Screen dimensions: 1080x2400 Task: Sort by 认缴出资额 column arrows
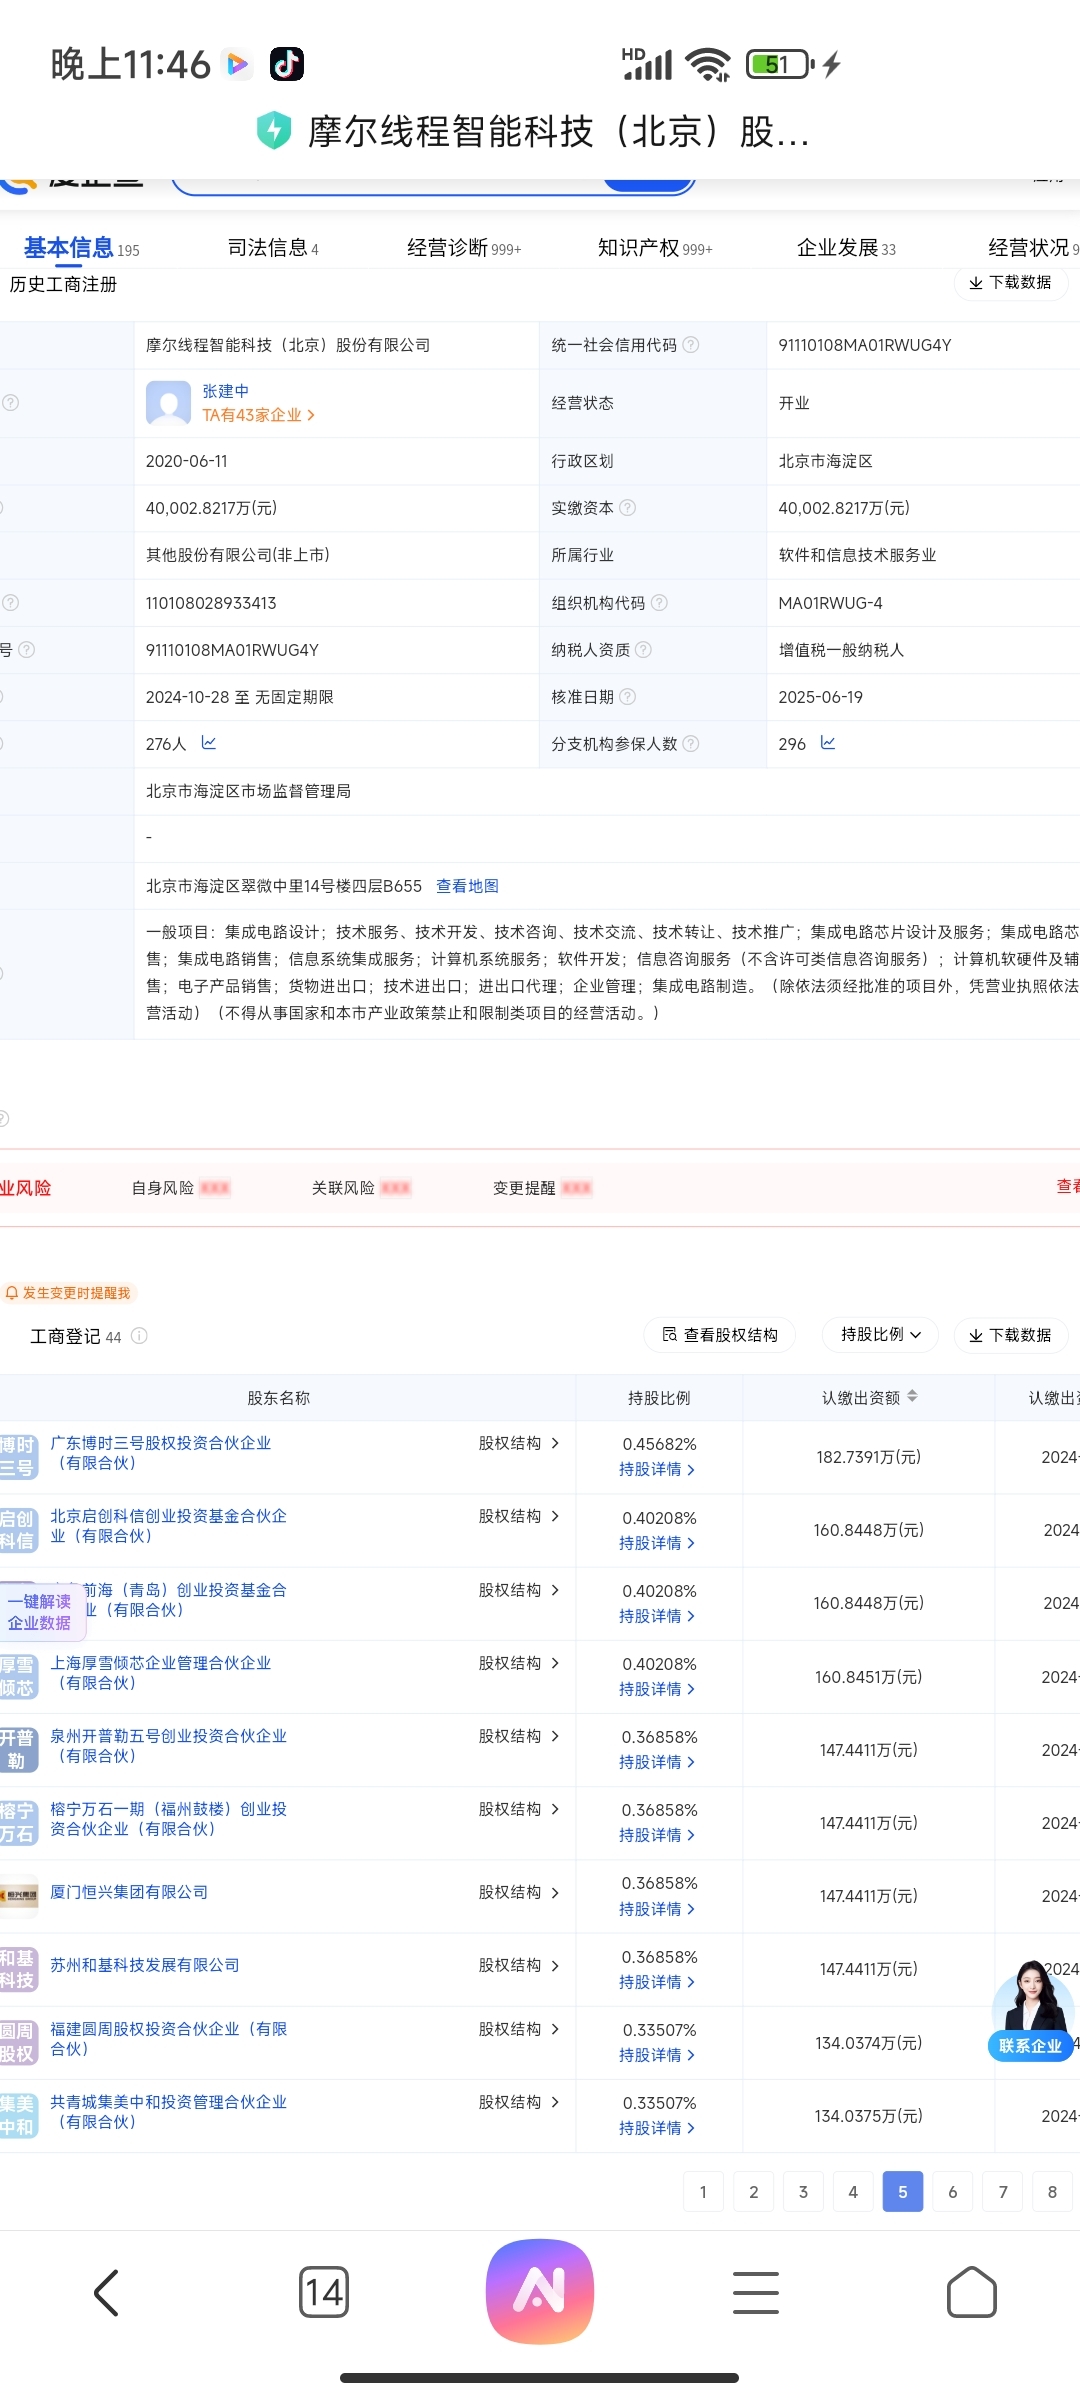pos(912,1397)
